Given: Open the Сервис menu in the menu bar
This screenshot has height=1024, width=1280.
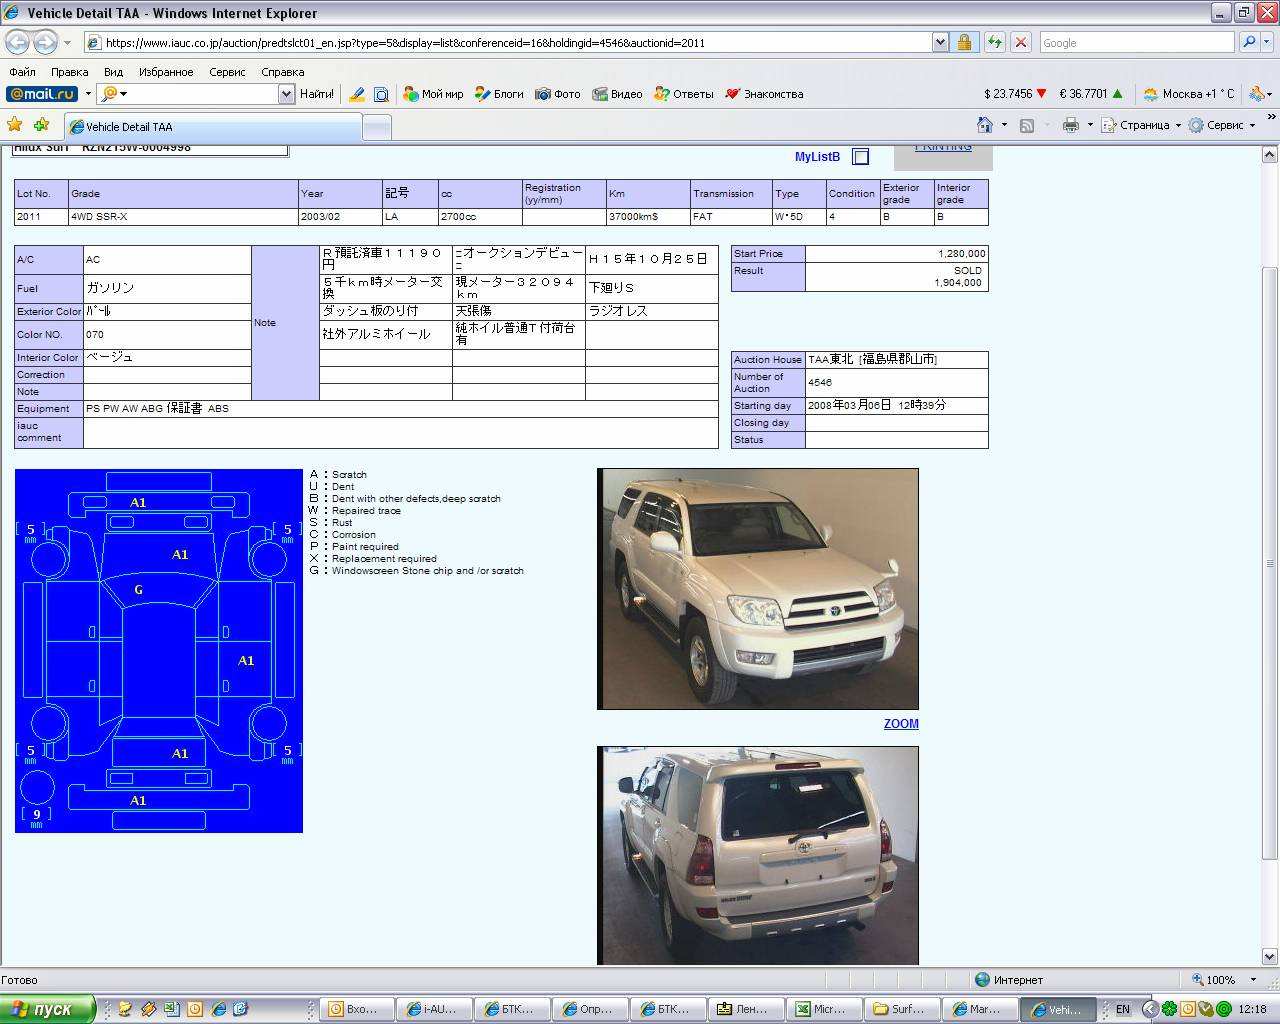Looking at the screenshot, I should pyautogui.click(x=227, y=72).
